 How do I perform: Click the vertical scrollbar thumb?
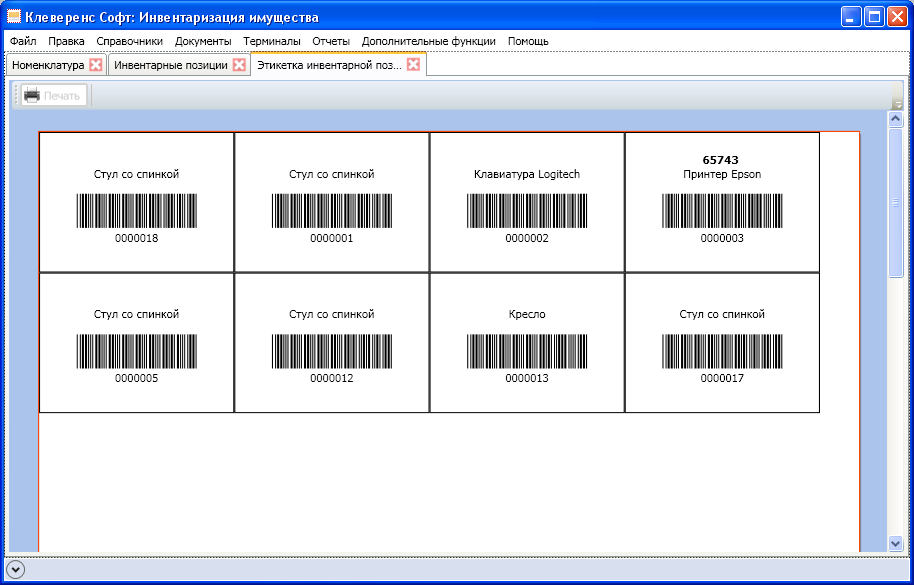click(896, 202)
